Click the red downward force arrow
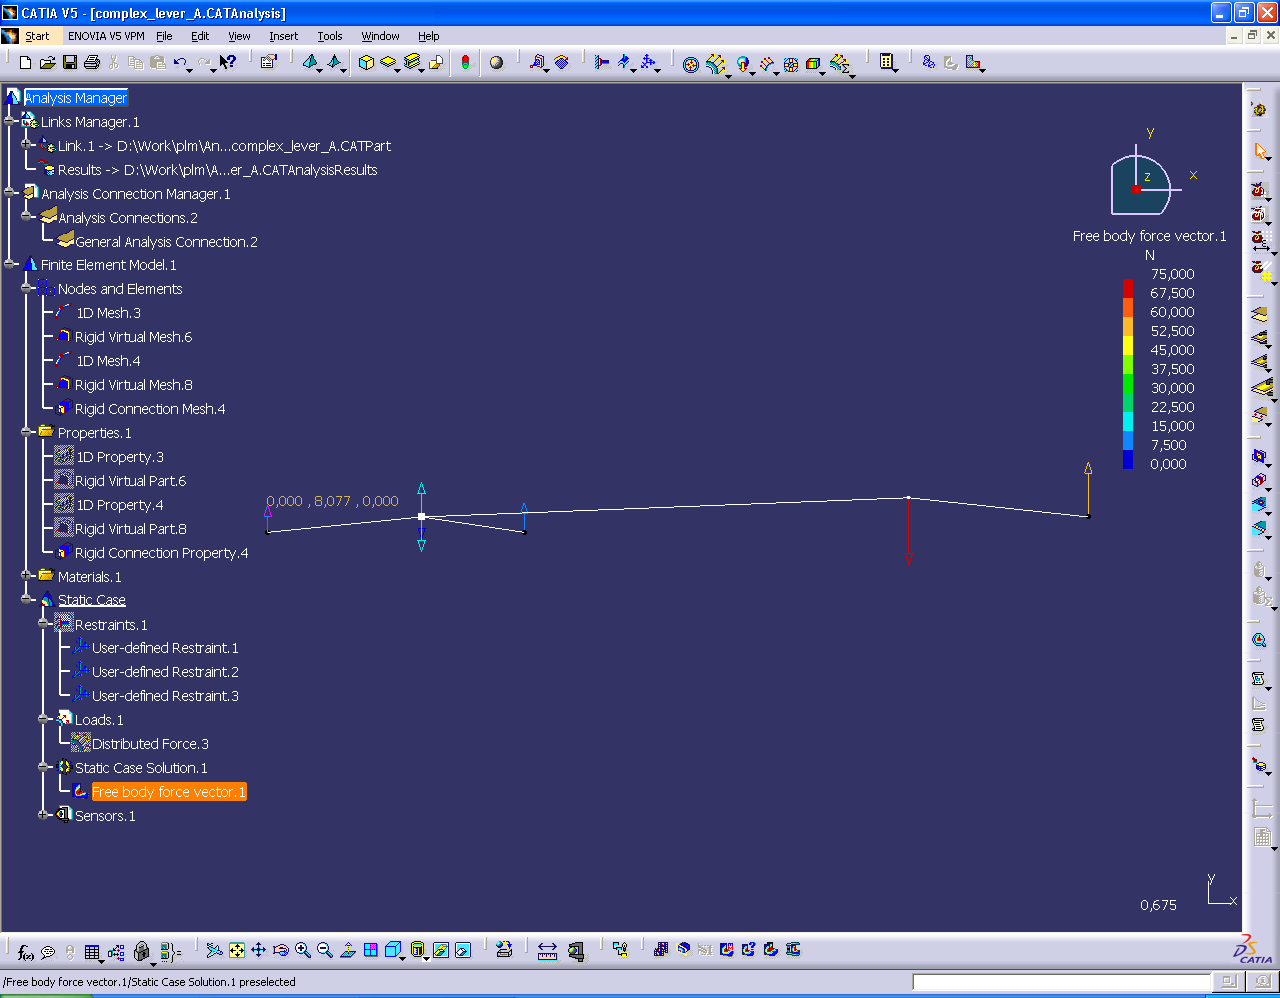Screen dimensions: 1280x998 coord(908,531)
